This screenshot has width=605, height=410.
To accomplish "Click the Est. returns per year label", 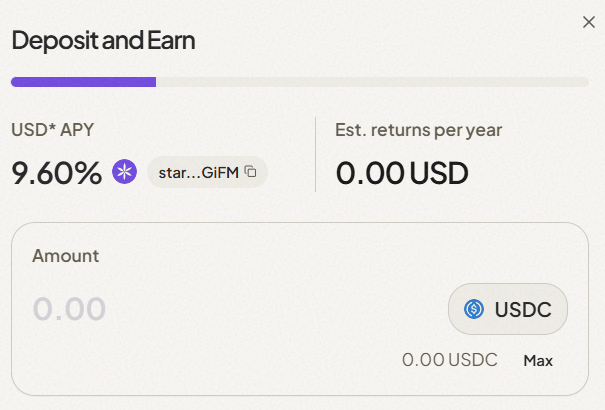I will [419, 130].
